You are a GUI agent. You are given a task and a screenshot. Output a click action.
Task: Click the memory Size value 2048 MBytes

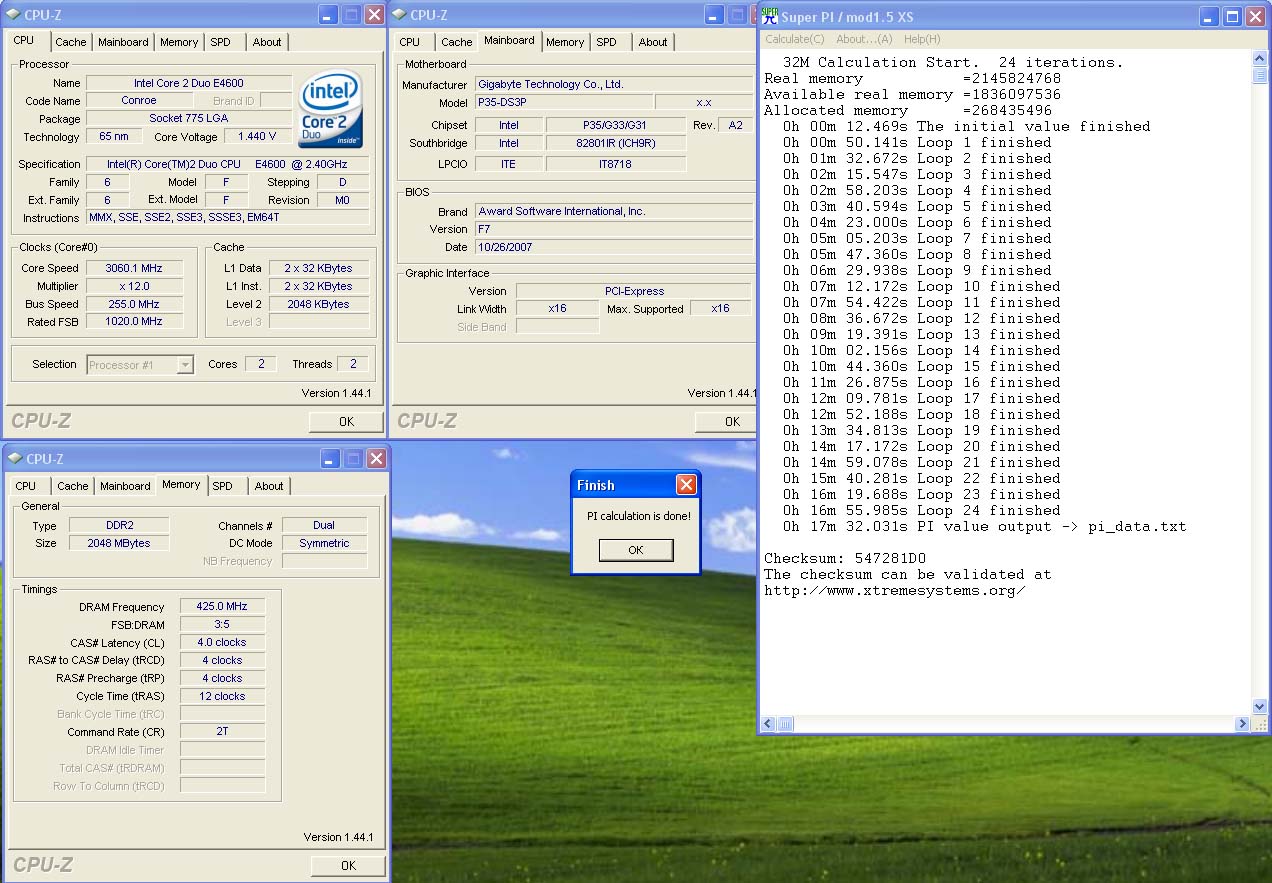click(x=119, y=543)
